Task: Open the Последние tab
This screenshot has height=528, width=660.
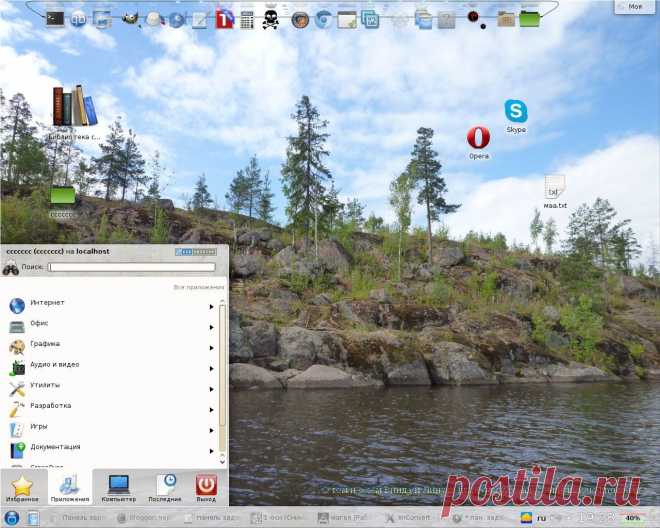Action: coord(165,487)
